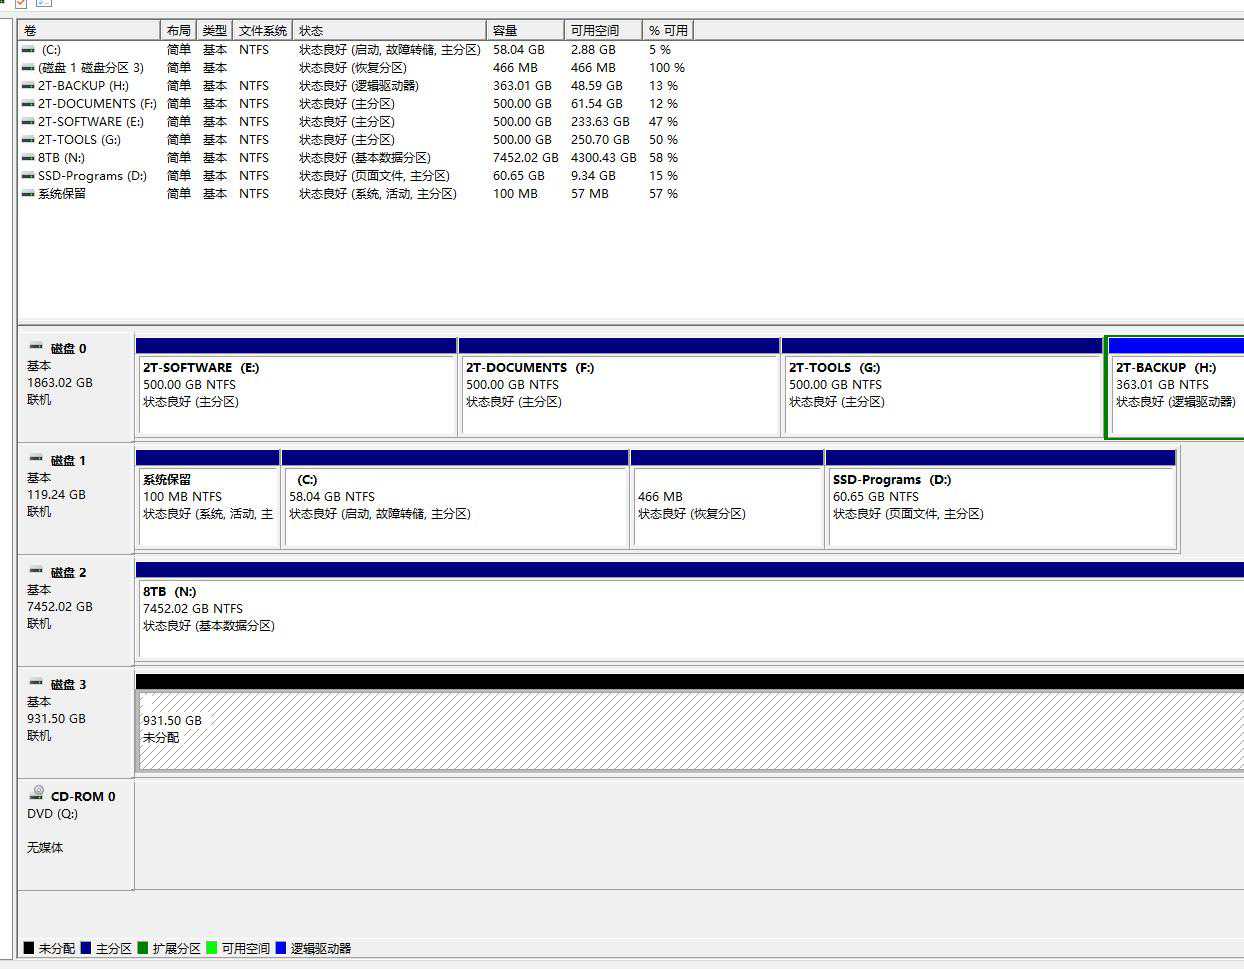The width and height of the screenshot is (1244, 969).
Task: Select the 466 MB recovery partition block
Action: click(x=727, y=506)
